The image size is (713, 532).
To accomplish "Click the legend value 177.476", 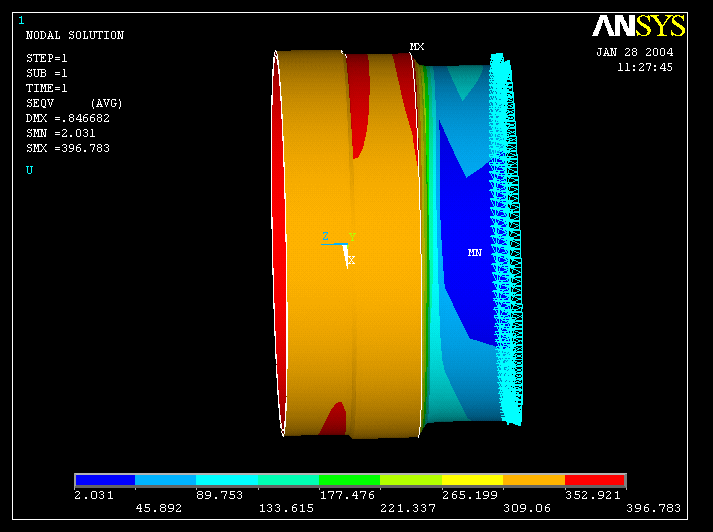I will click(x=347, y=495).
